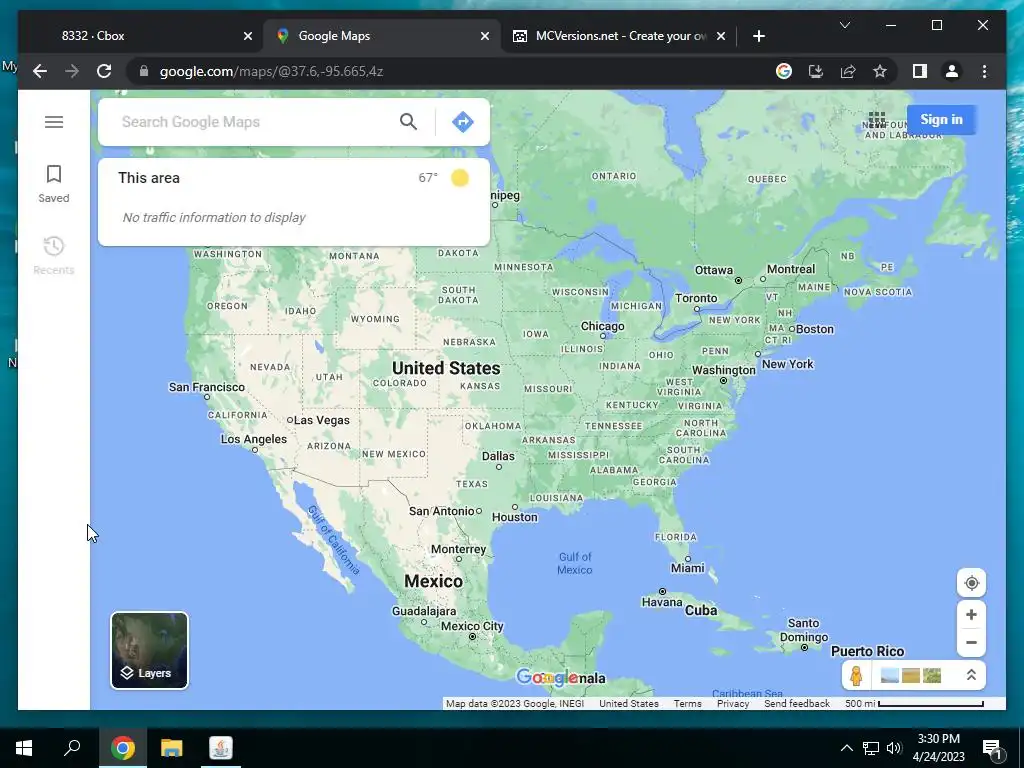Close the MCVersions.net tab
The width and height of the screenshot is (1024, 768).
720,36
